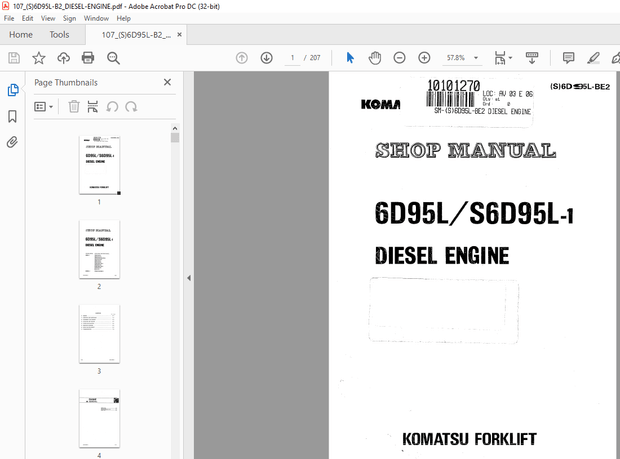The image size is (620, 459).
Task: Click the thumbnails panel scrollbar handle
Action: [175, 138]
